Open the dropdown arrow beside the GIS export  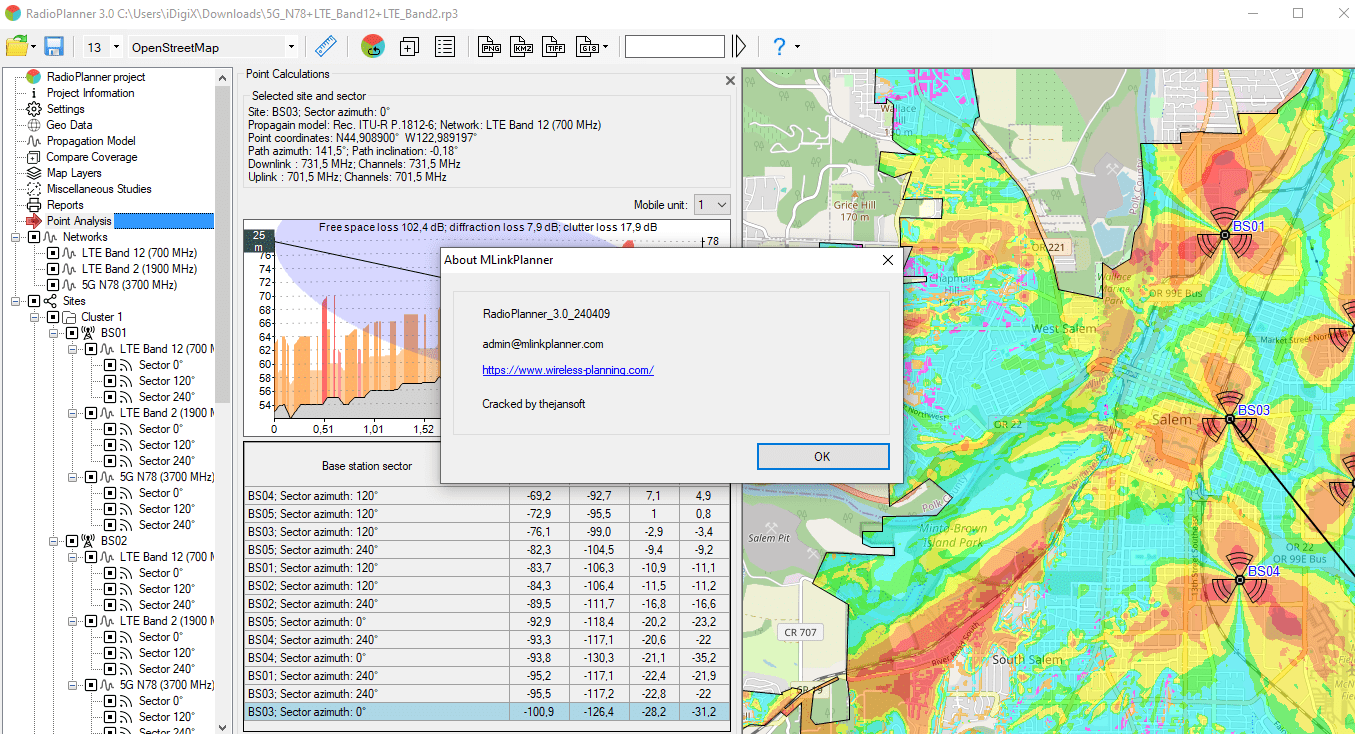(x=605, y=47)
